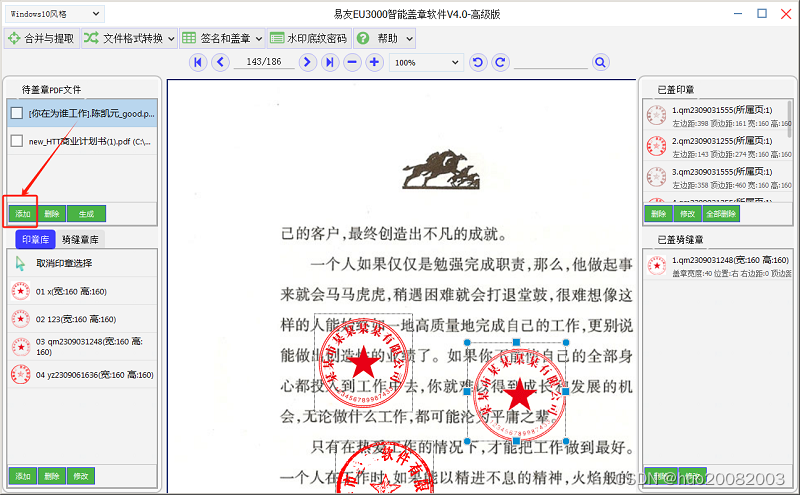Select seal thumbnail 02 123
Viewport: 800px width, 495px height.
20,319
